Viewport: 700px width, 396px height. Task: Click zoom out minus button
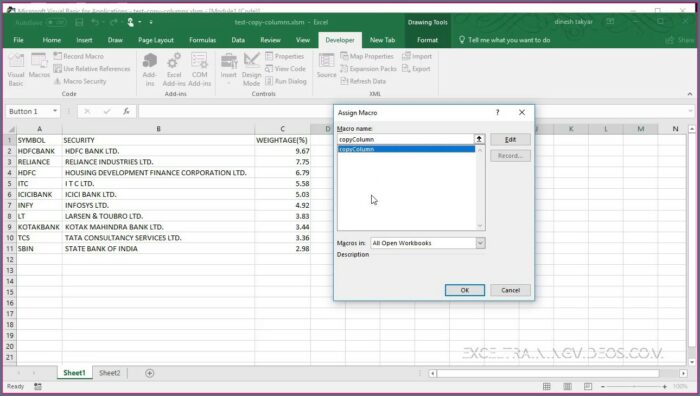pyautogui.click(x=603, y=387)
